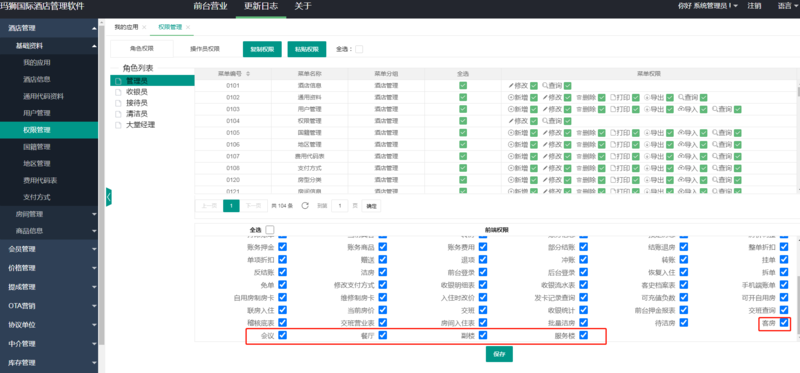Toggle the 全选 checkbox in 前端权限 header
Viewport: 800px width, 373px height.
270,230
